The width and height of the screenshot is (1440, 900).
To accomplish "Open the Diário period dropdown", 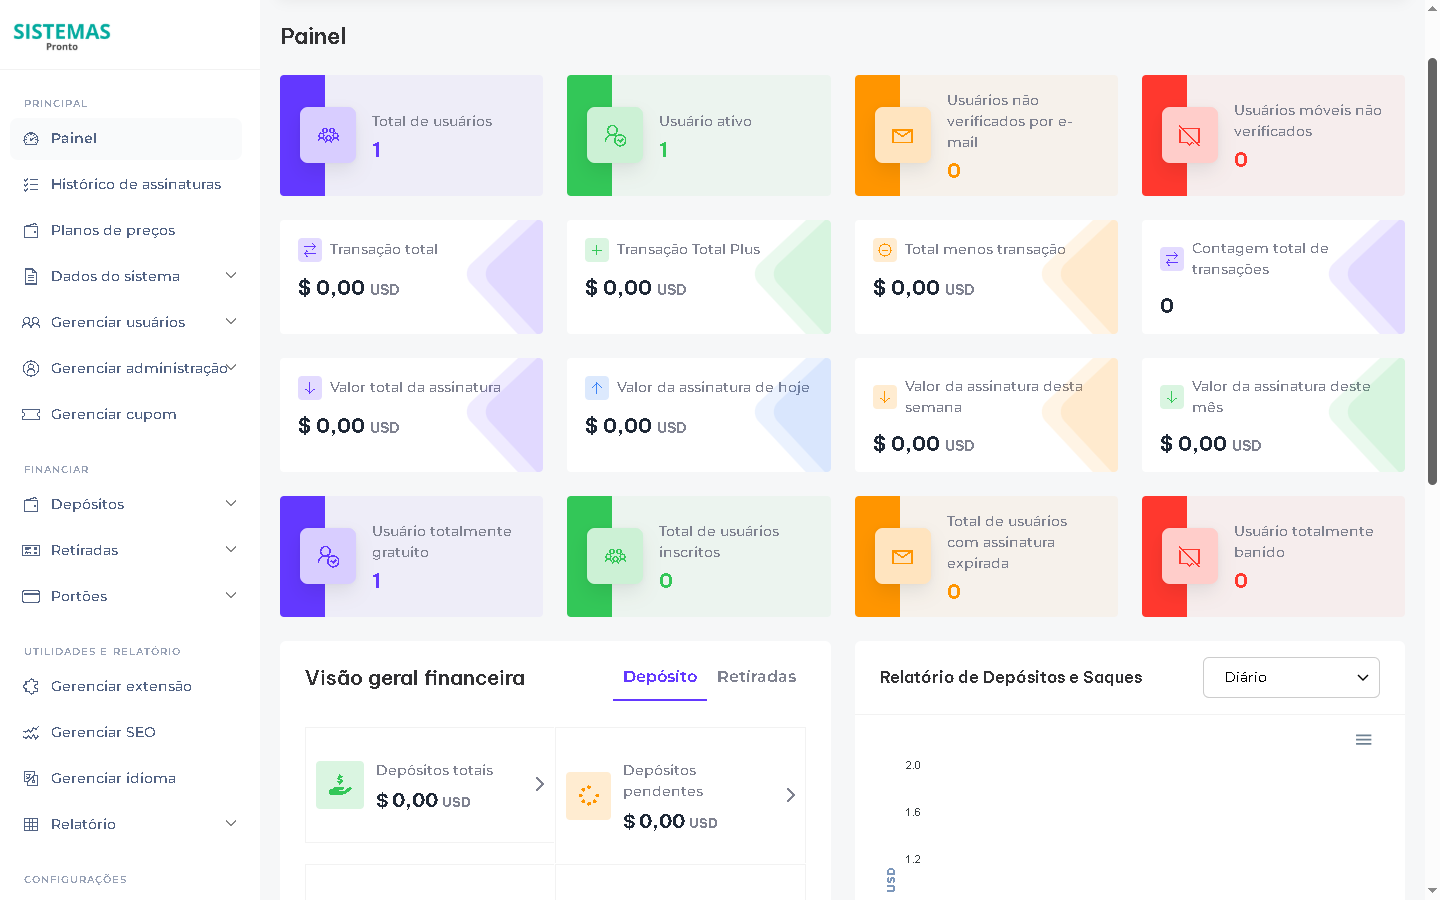I will pyautogui.click(x=1290, y=678).
